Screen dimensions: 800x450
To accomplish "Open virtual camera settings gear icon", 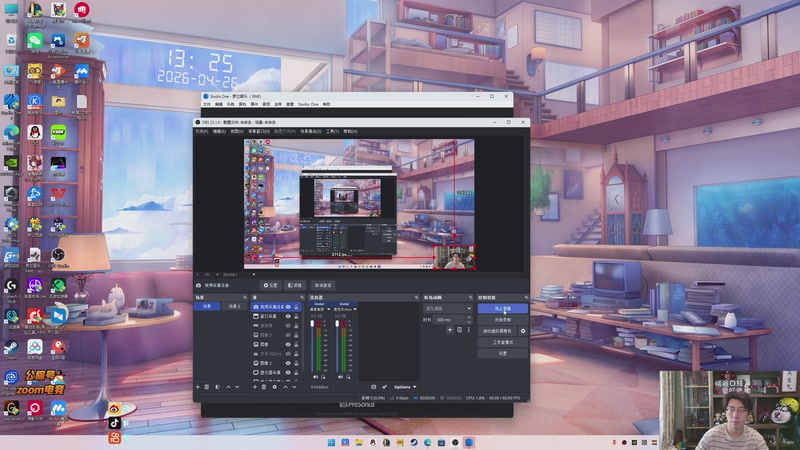I will coord(523,331).
